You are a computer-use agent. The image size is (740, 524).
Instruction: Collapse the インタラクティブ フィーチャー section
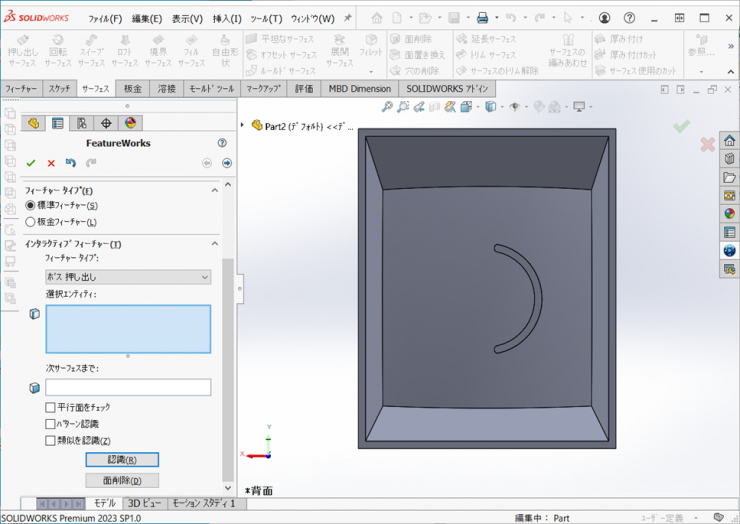pyautogui.click(x=214, y=244)
